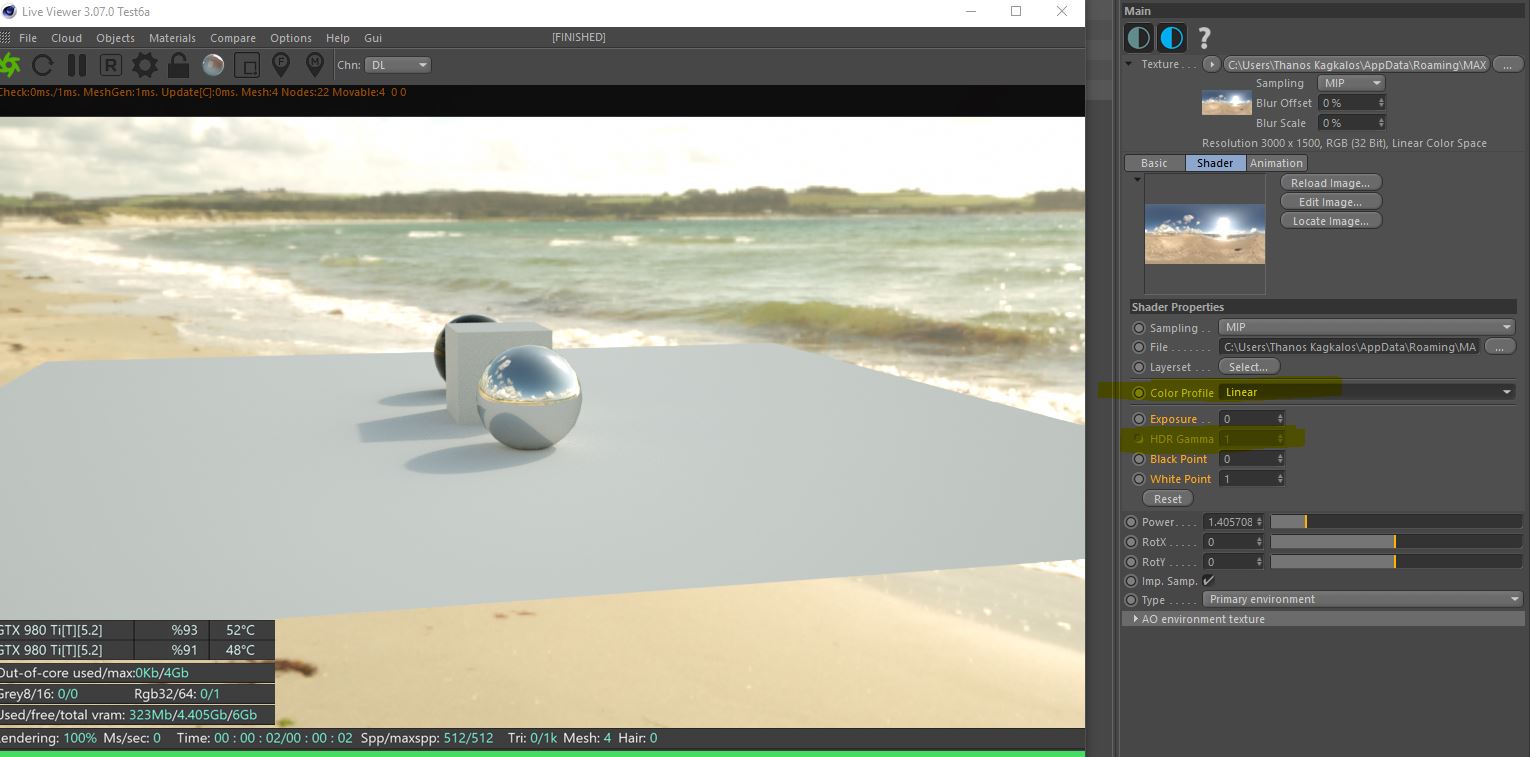This screenshot has width=1530, height=757.
Task: Open help via the question mark icon
Action: (x=1204, y=38)
